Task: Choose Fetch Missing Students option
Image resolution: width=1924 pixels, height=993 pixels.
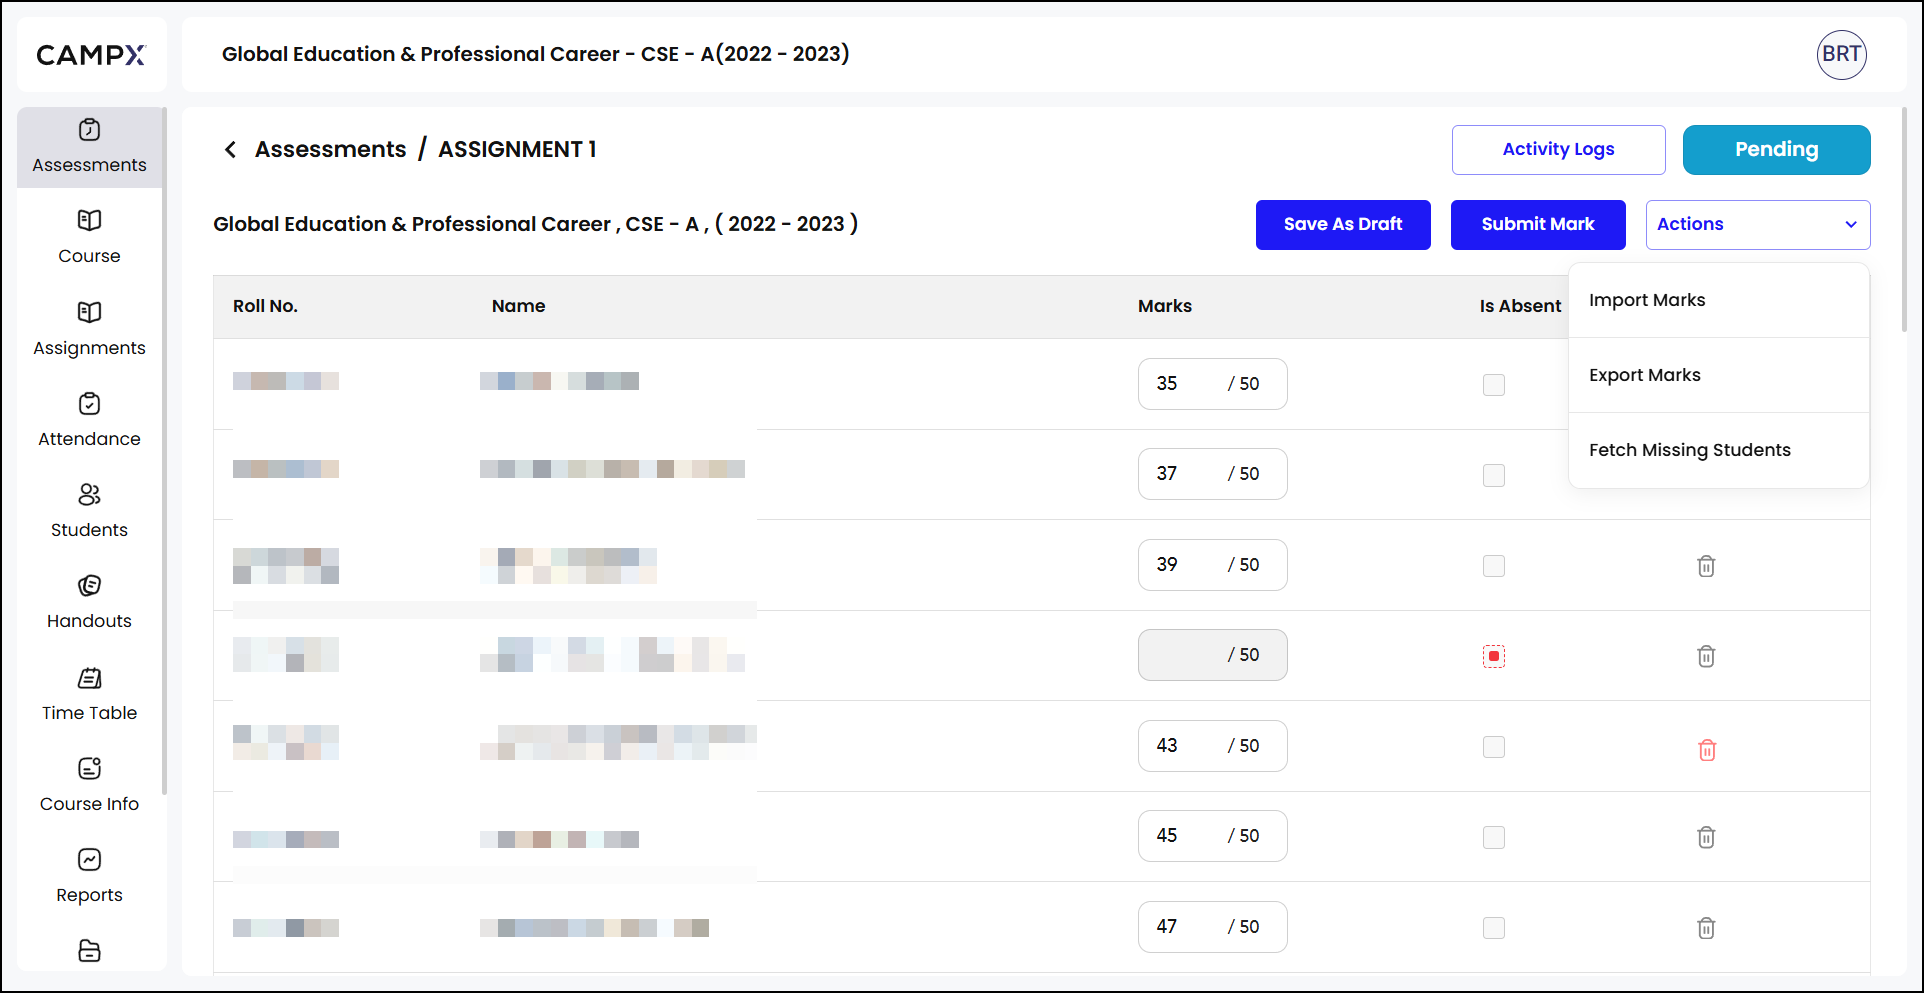Action: (1718, 450)
